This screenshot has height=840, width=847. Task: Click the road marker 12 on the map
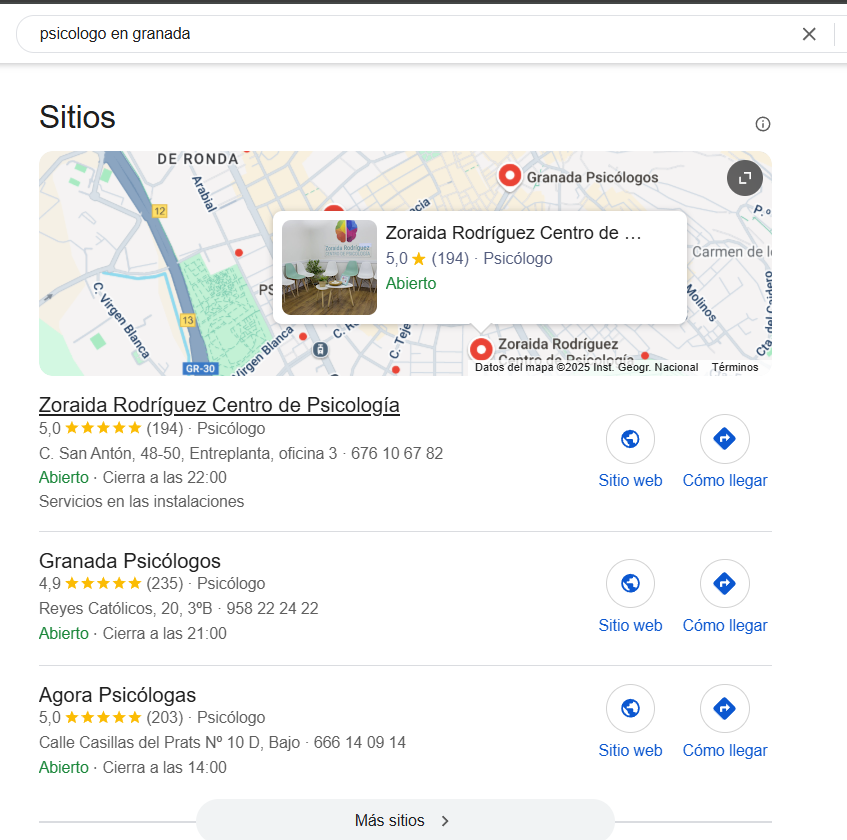pos(159,211)
